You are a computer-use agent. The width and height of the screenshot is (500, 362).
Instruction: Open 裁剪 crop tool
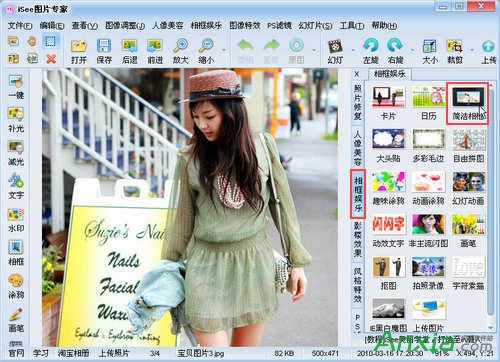click(x=455, y=51)
